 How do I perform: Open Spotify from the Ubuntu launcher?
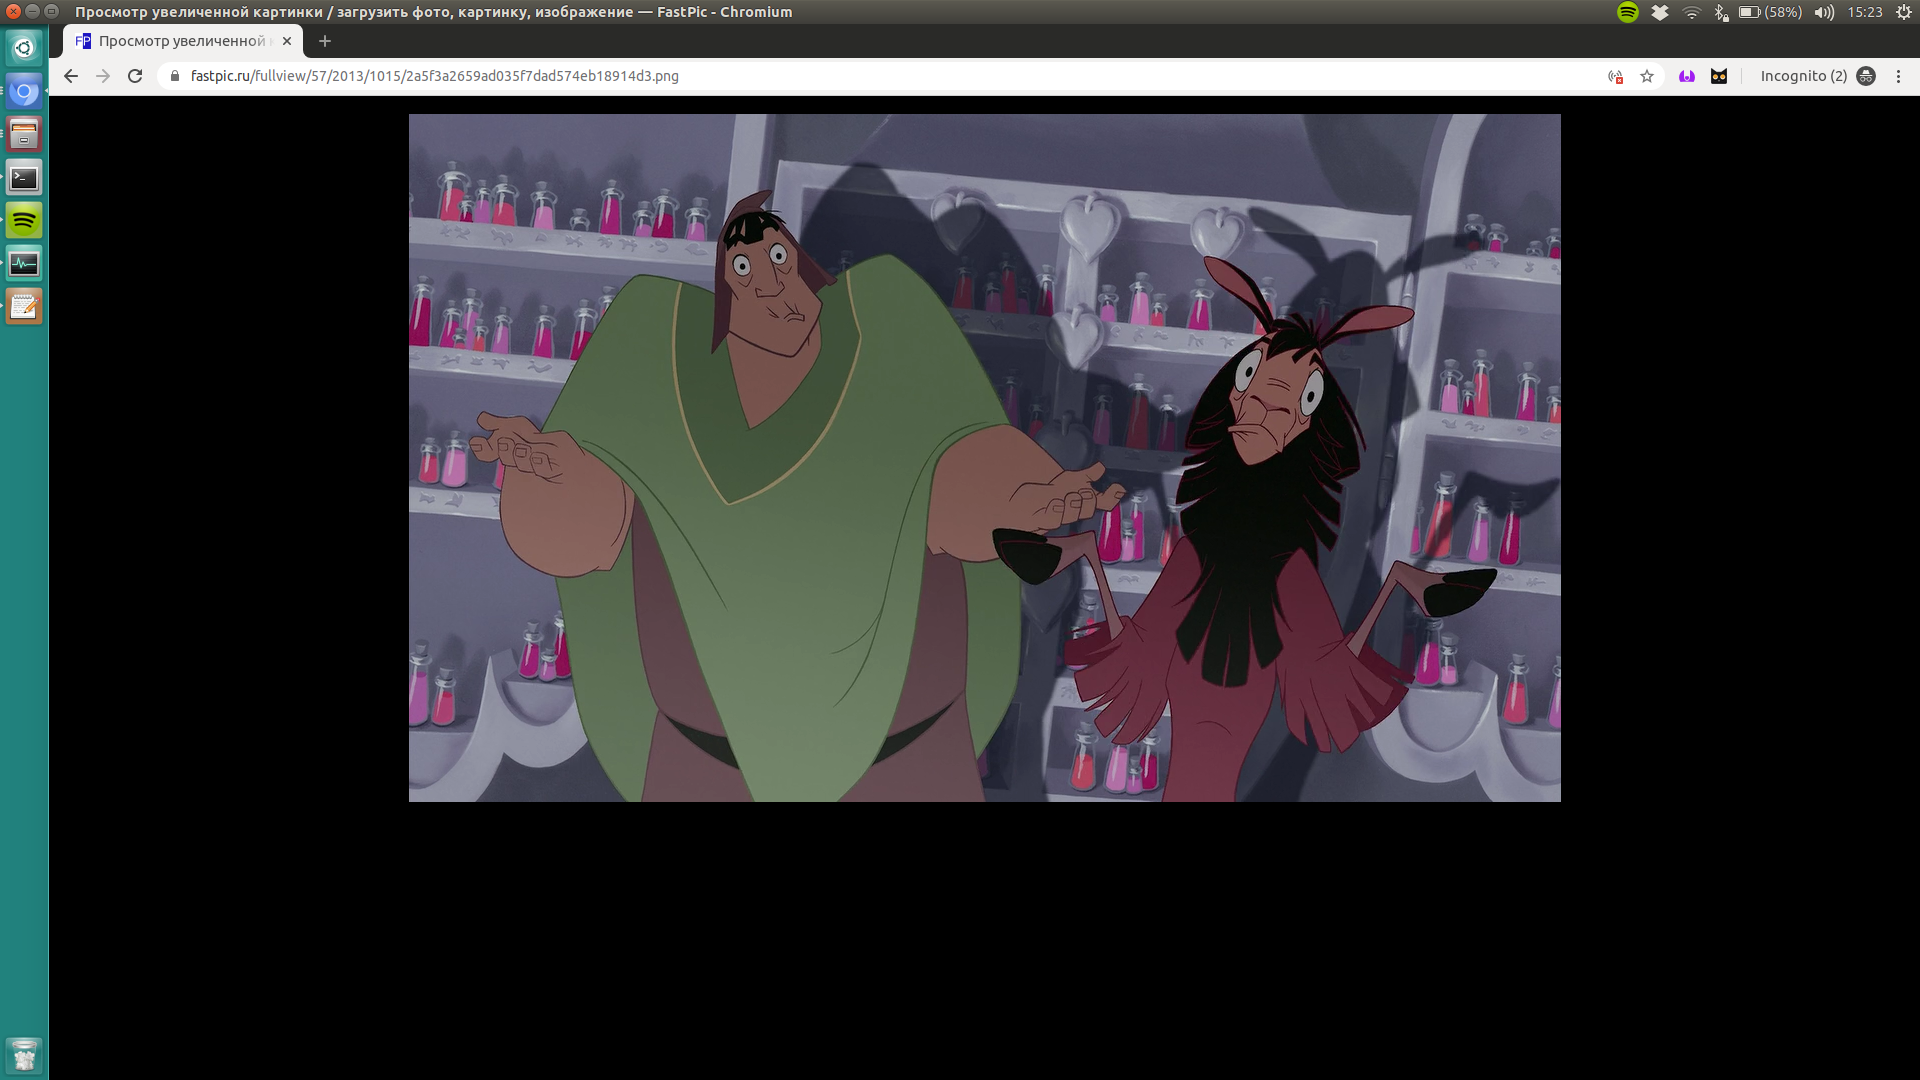point(24,220)
